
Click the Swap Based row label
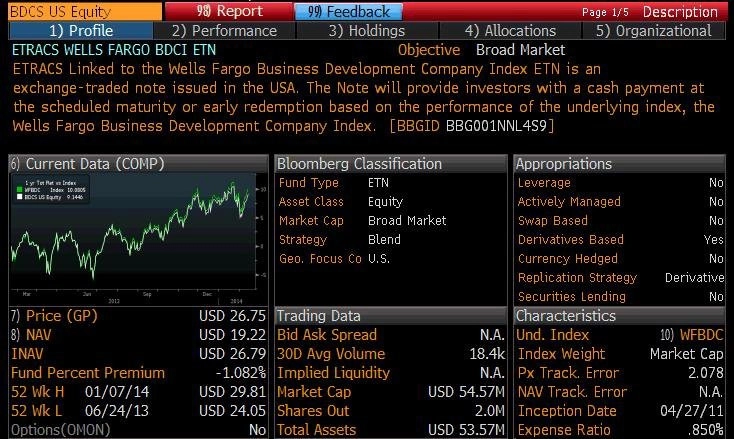click(x=552, y=220)
